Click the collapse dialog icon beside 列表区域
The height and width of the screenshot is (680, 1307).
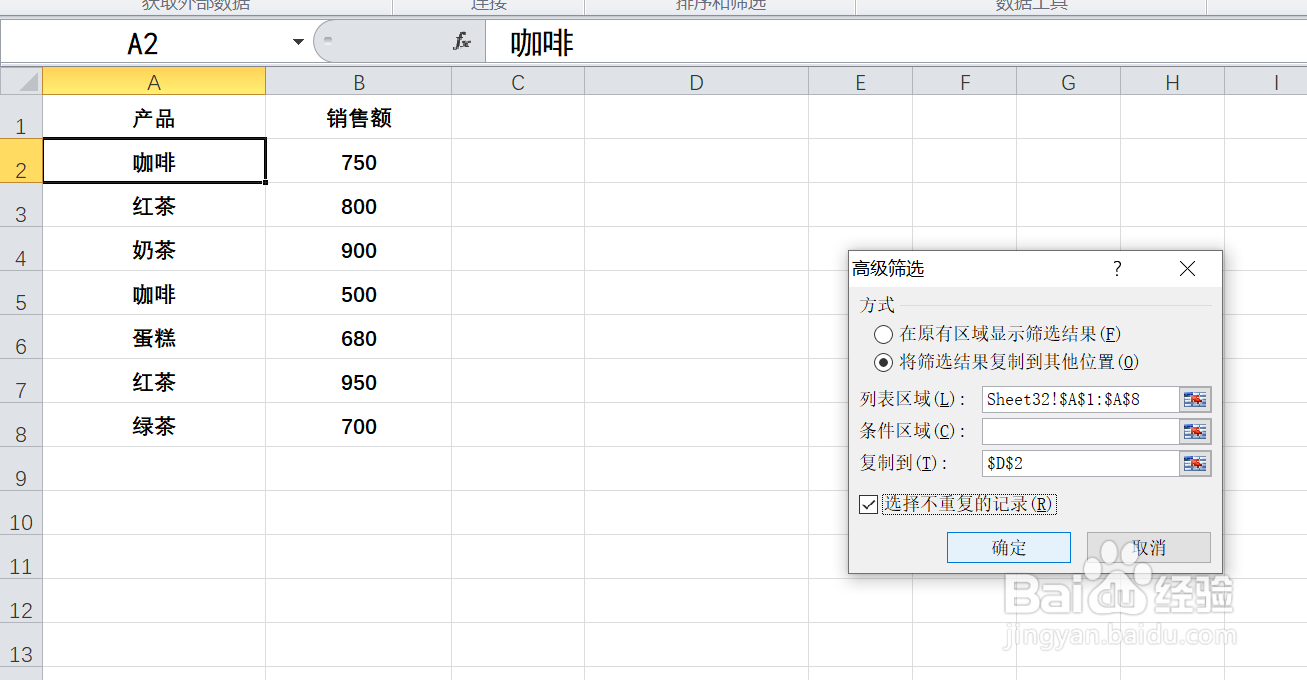[x=1195, y=399]
